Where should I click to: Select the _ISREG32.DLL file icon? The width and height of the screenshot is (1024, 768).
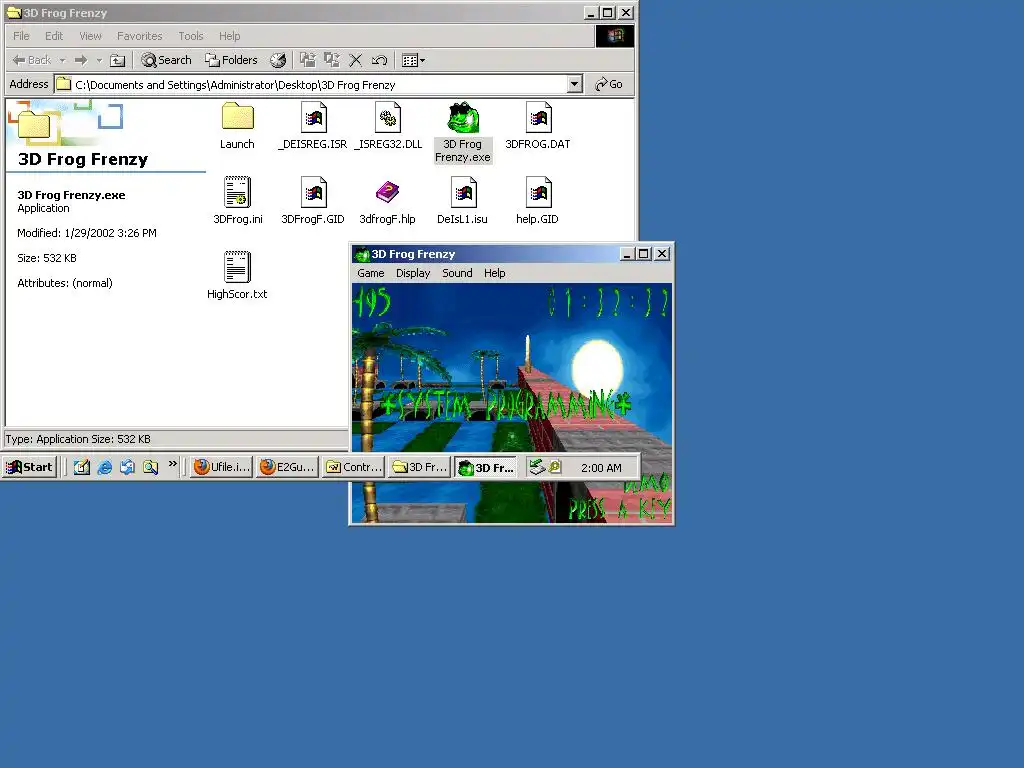(x=388, y=118)
